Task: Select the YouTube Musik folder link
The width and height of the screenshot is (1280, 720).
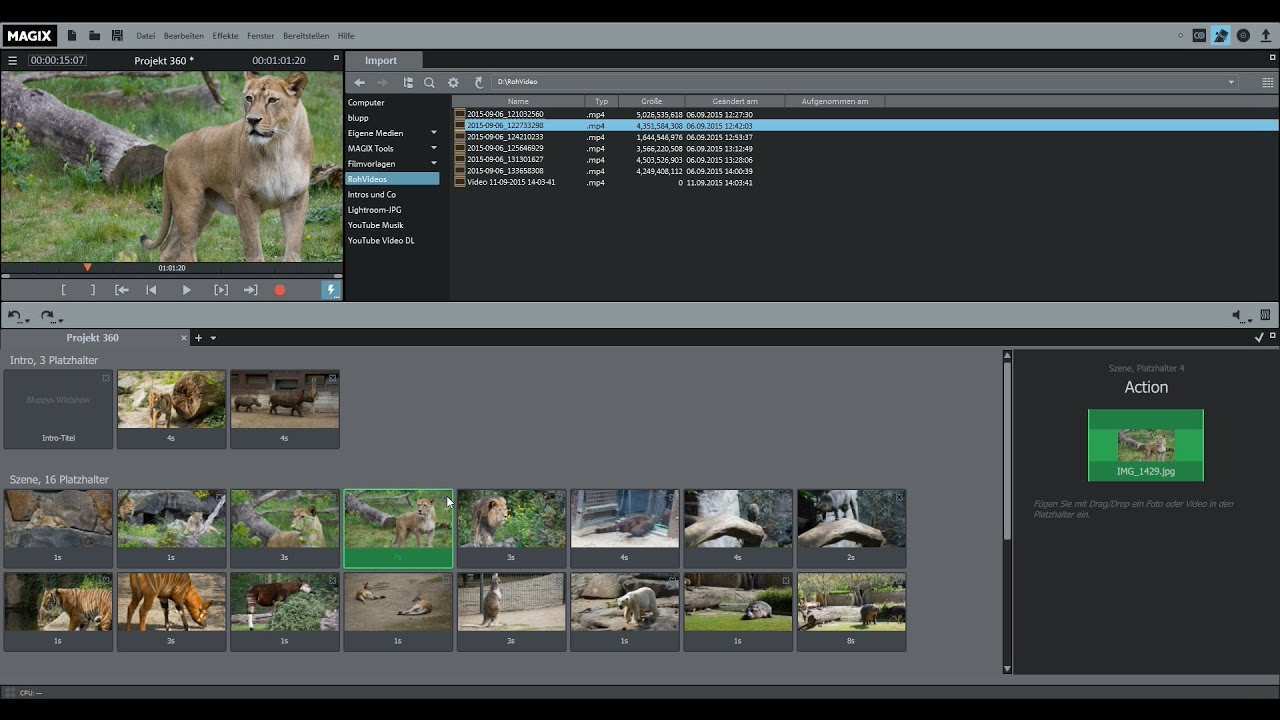Action: (376, 225)
